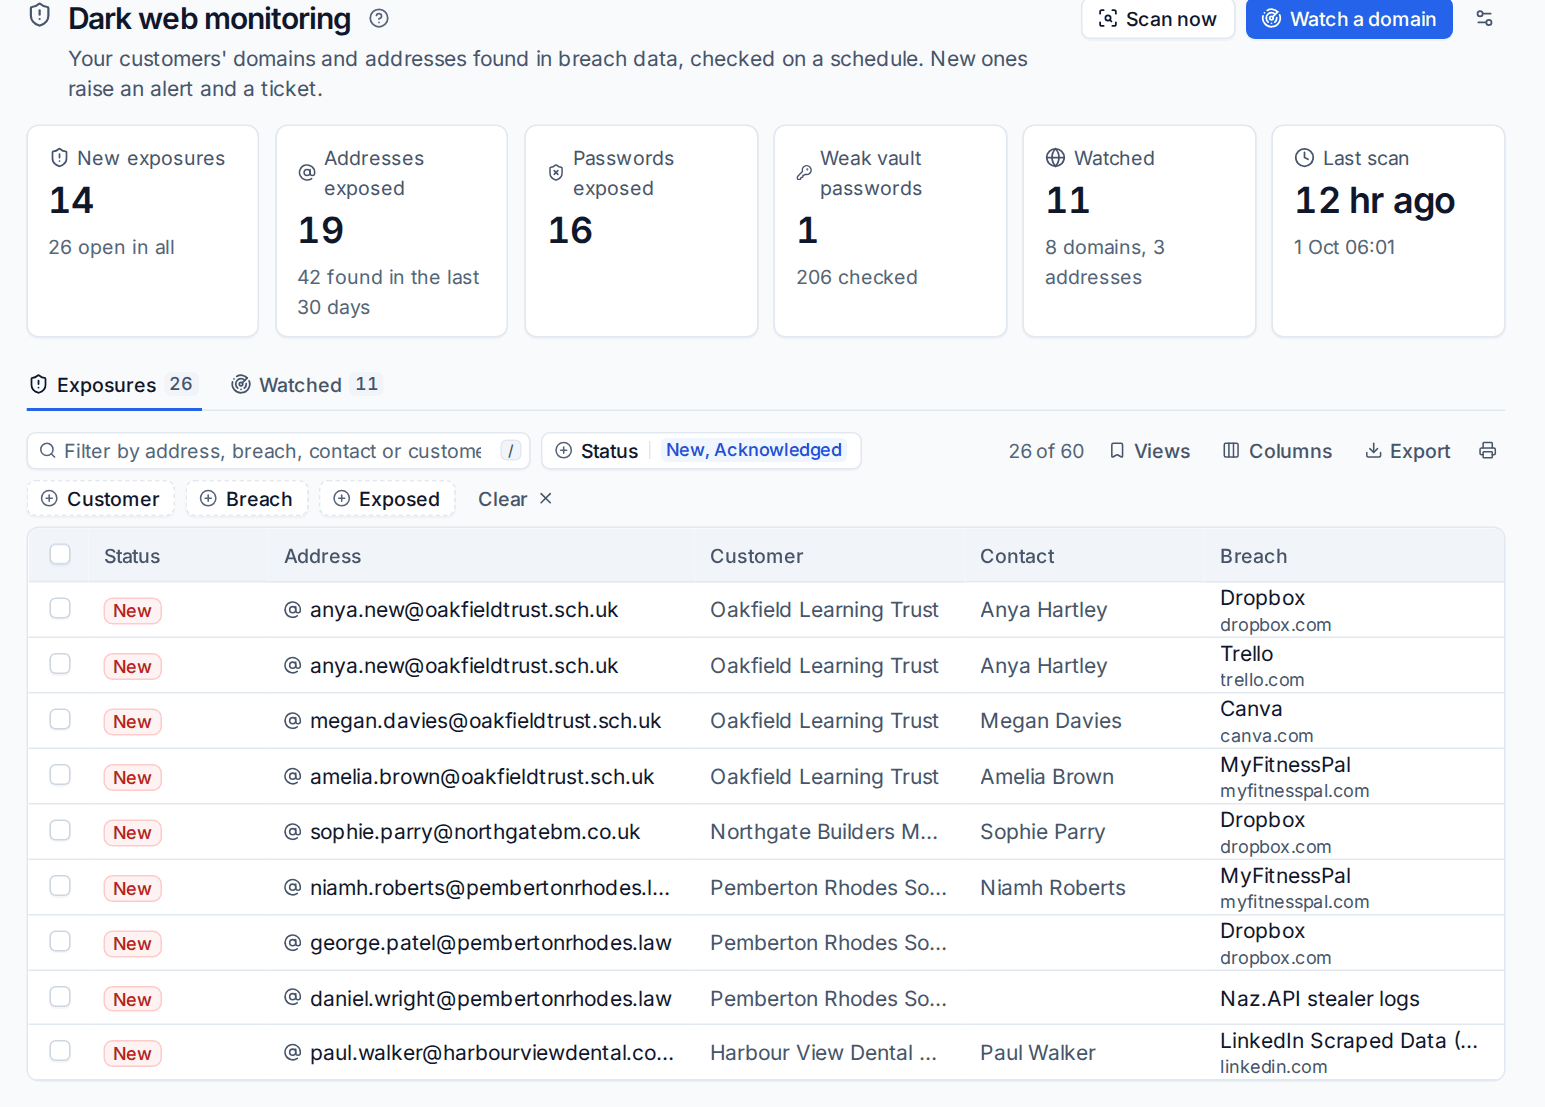Sort by the Customer column header

[756, 556]
